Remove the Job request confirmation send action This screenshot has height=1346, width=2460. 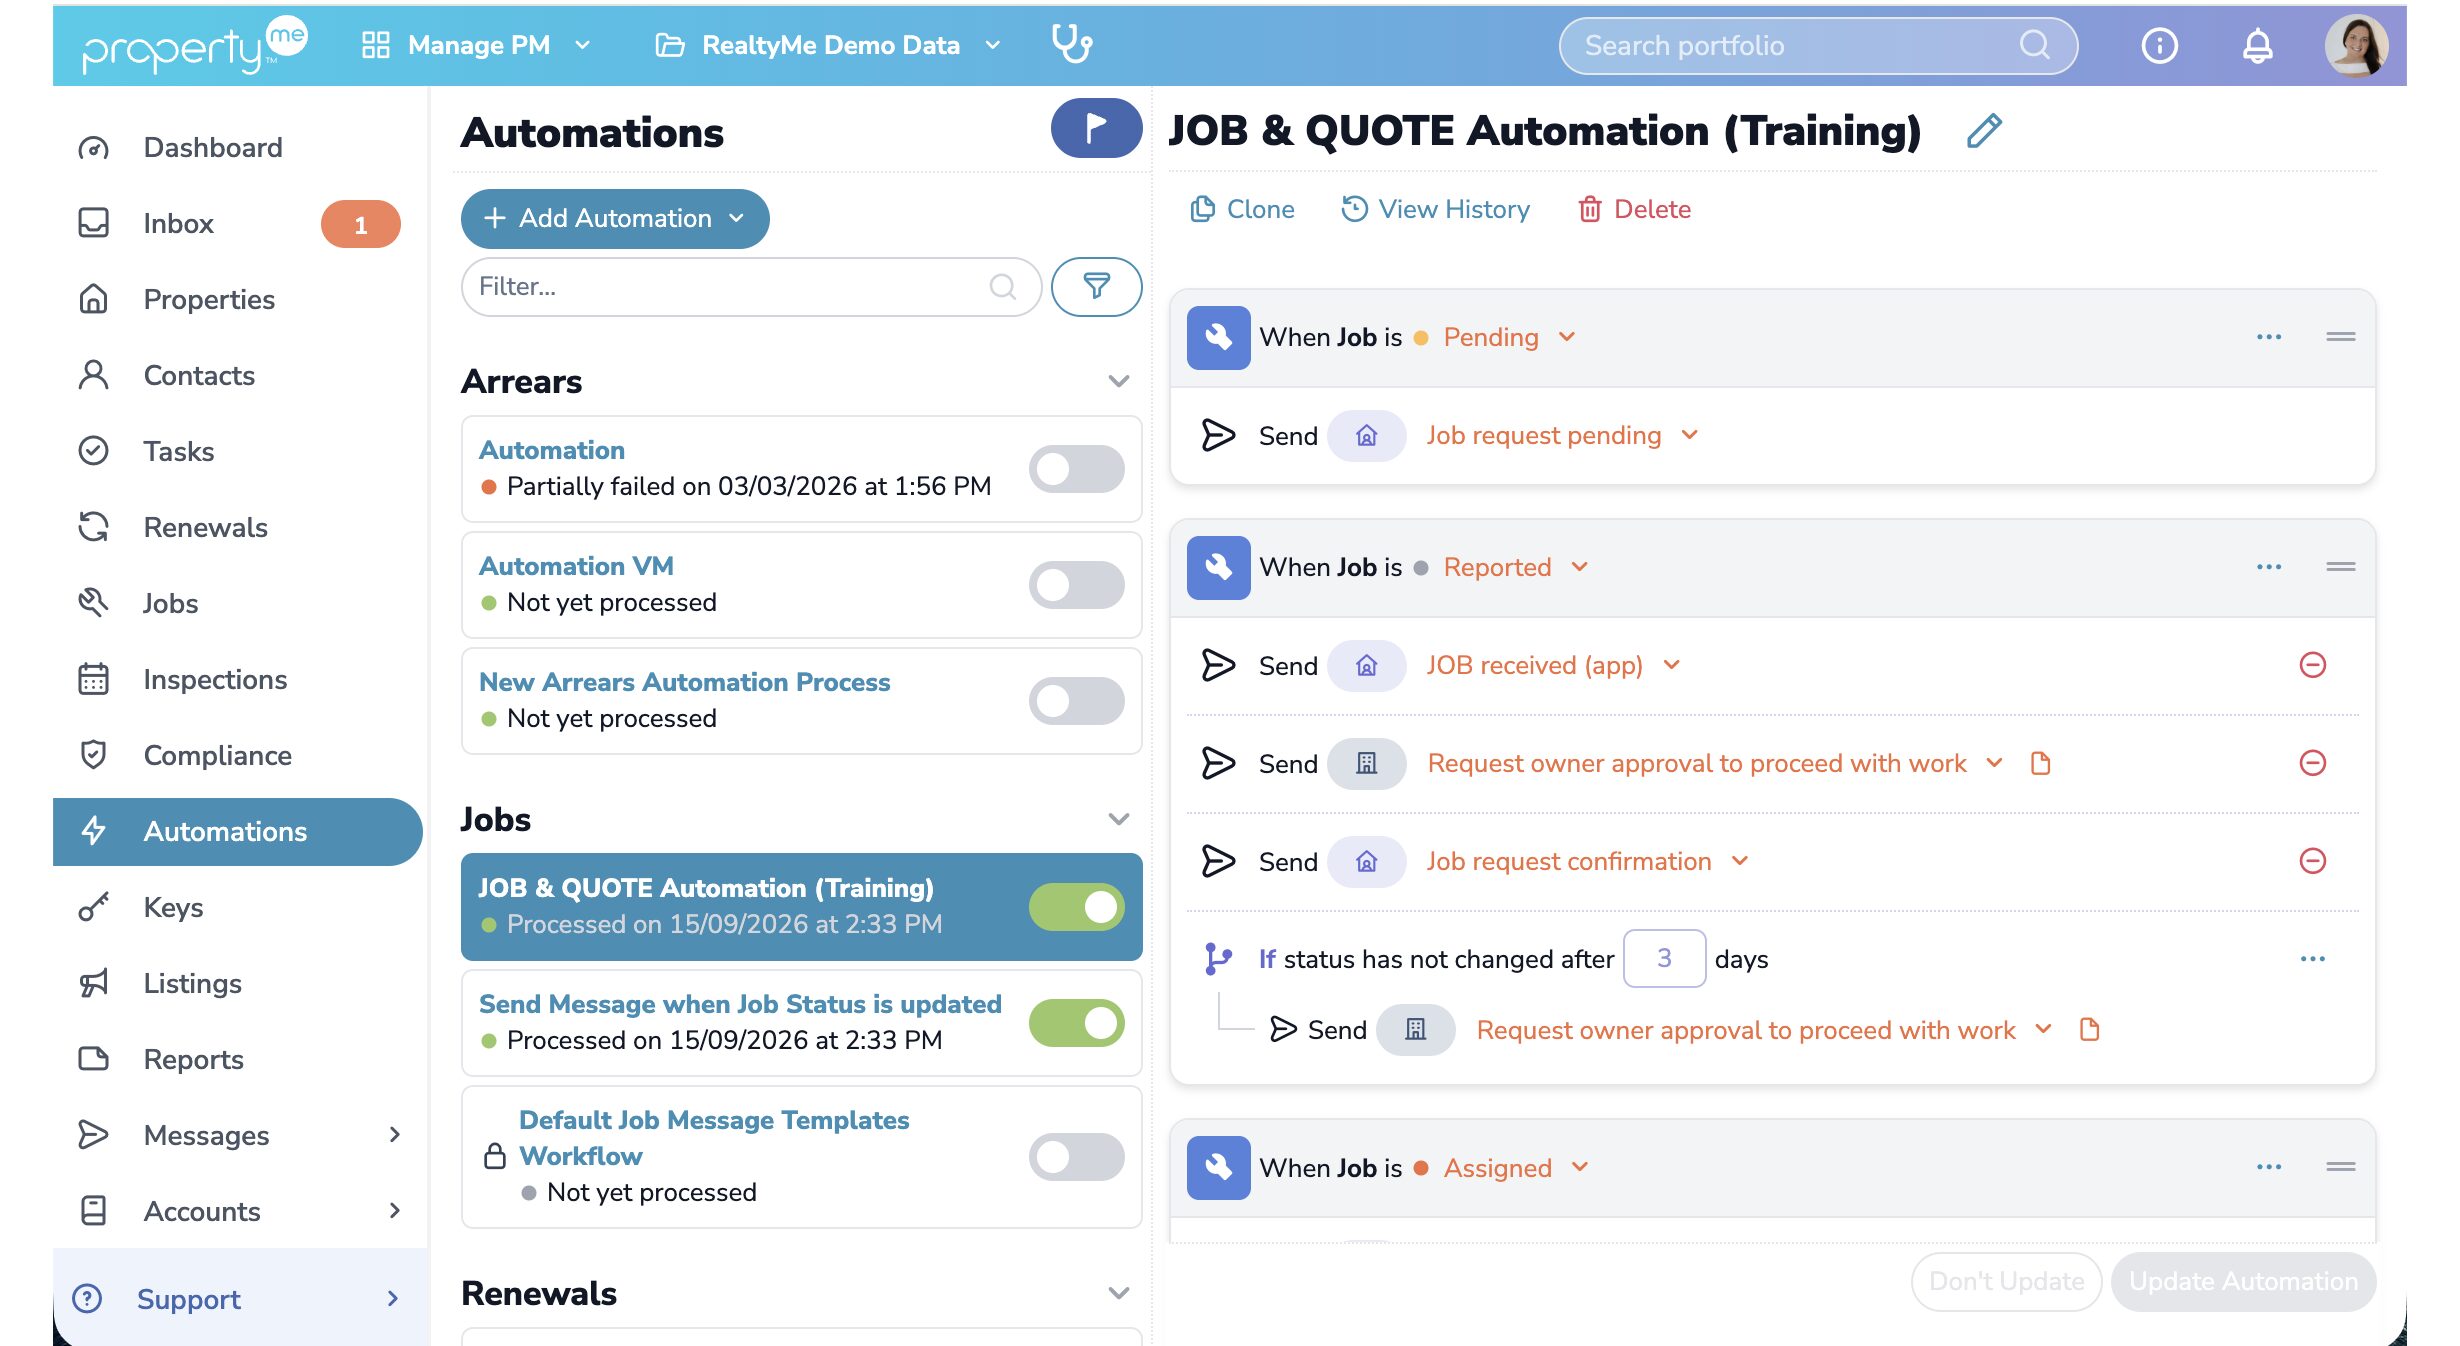click(x=2313, y=861)
